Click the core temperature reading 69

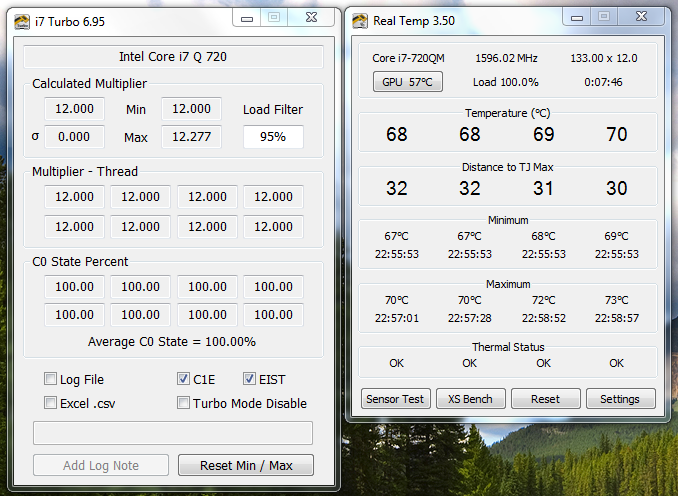[544, 134]
